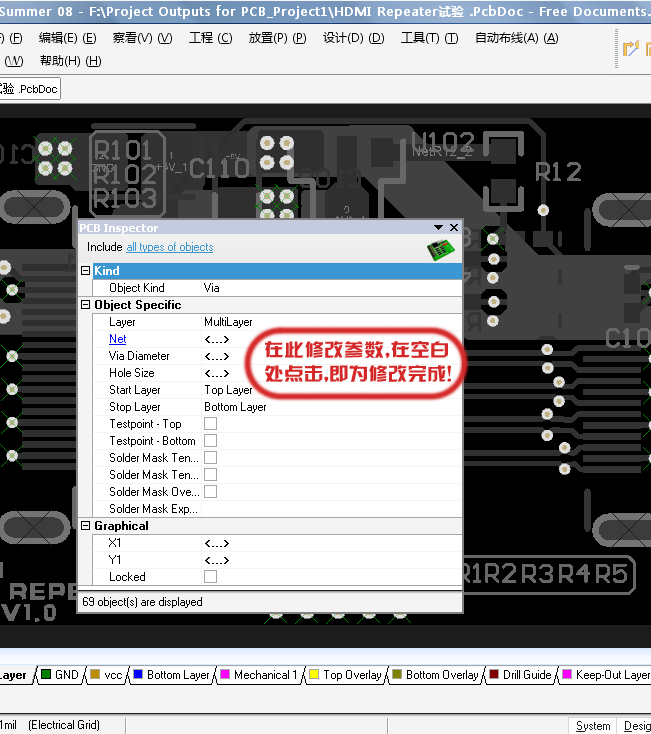
Task: Click the R12 designator on the PCB
Action: tap(558, 172)
